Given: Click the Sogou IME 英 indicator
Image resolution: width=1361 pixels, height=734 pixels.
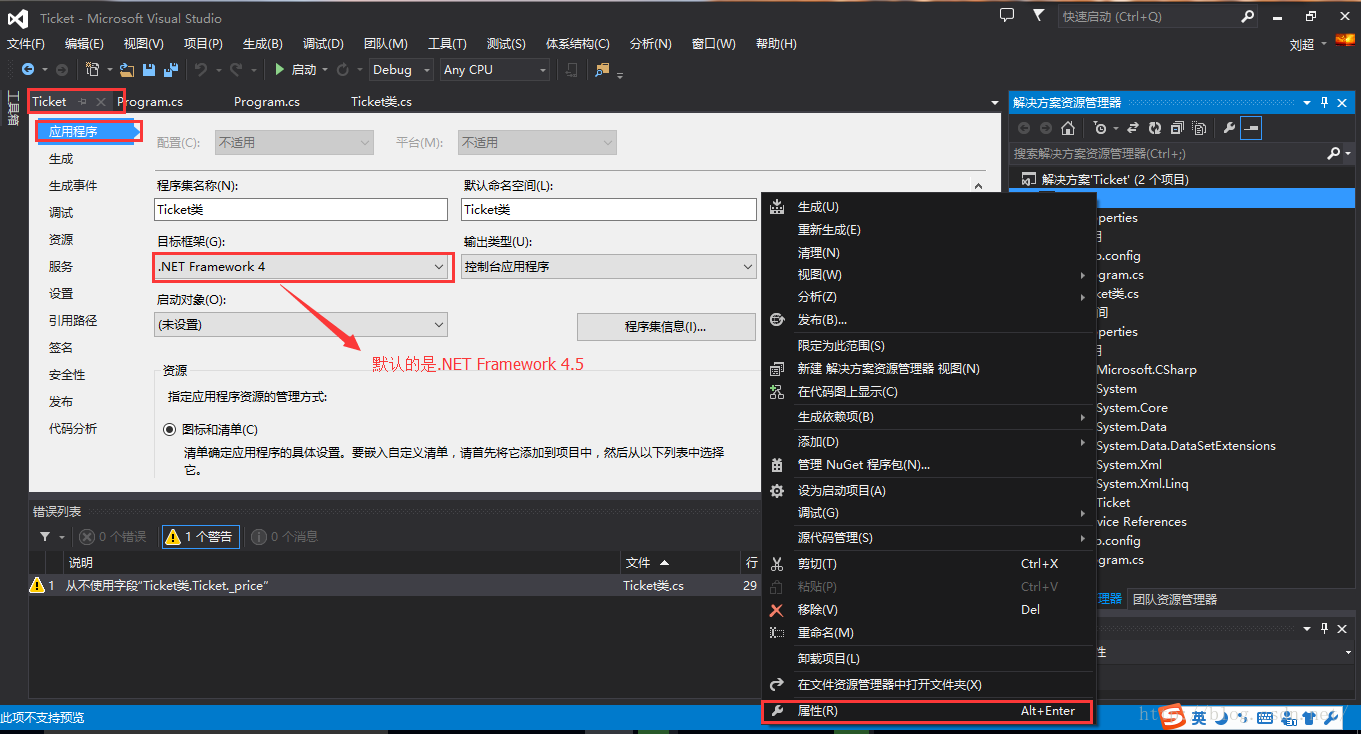Looking at the screenshot, I should click(1199, 718).
